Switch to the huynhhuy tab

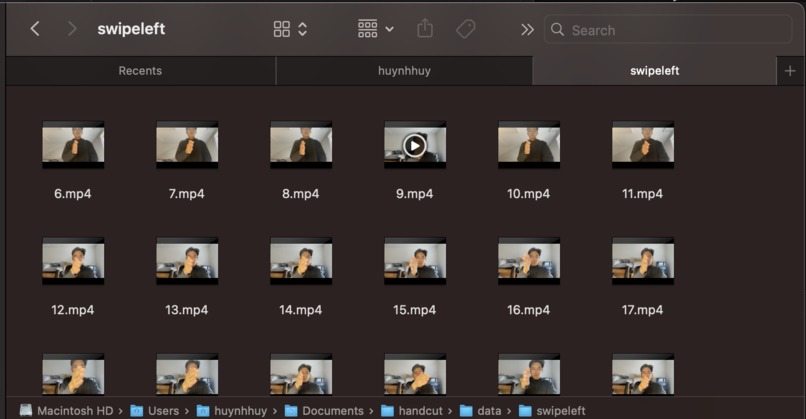click(x=404, y=71)
